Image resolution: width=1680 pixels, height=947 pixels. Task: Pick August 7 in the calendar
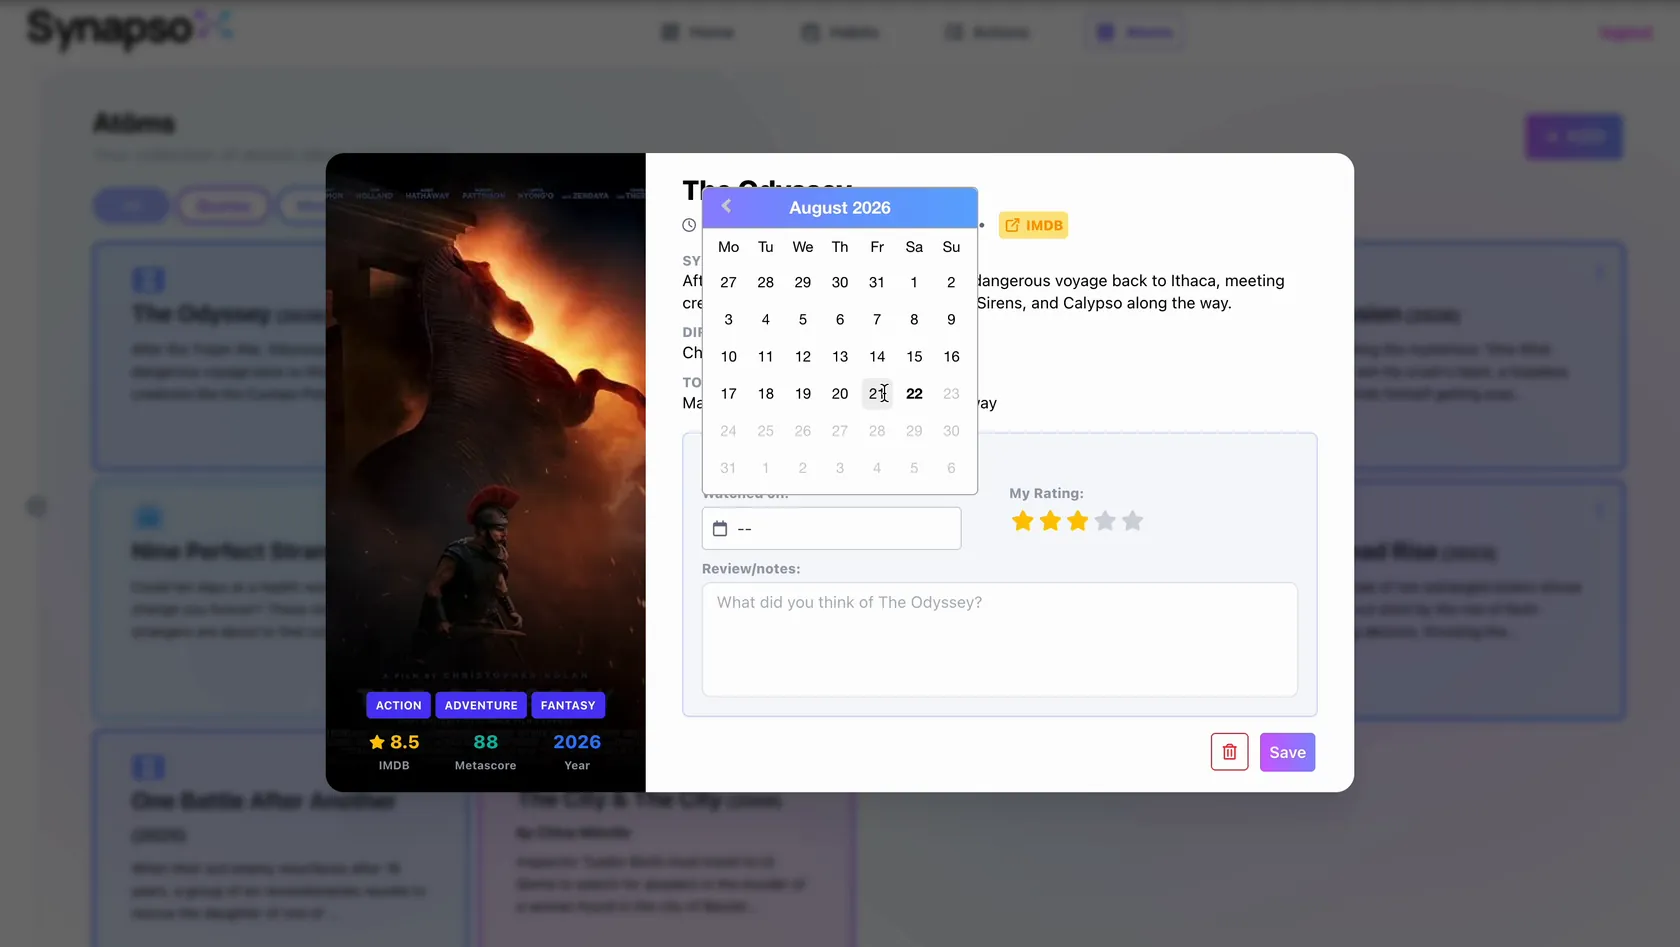[x=877, y=320]
